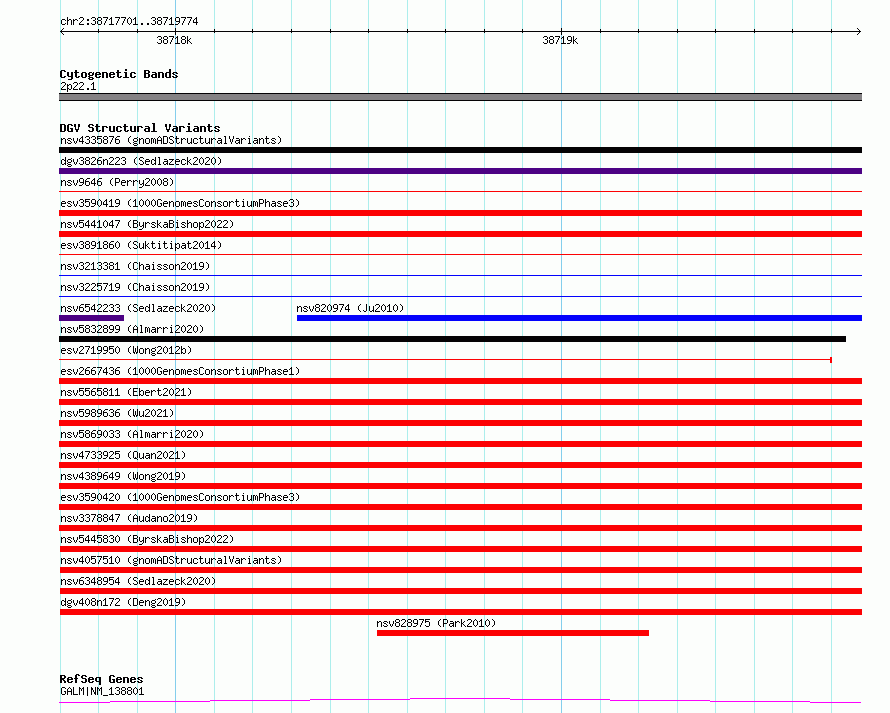Open nsv828975 Park2010 variant label

point(436,623)
